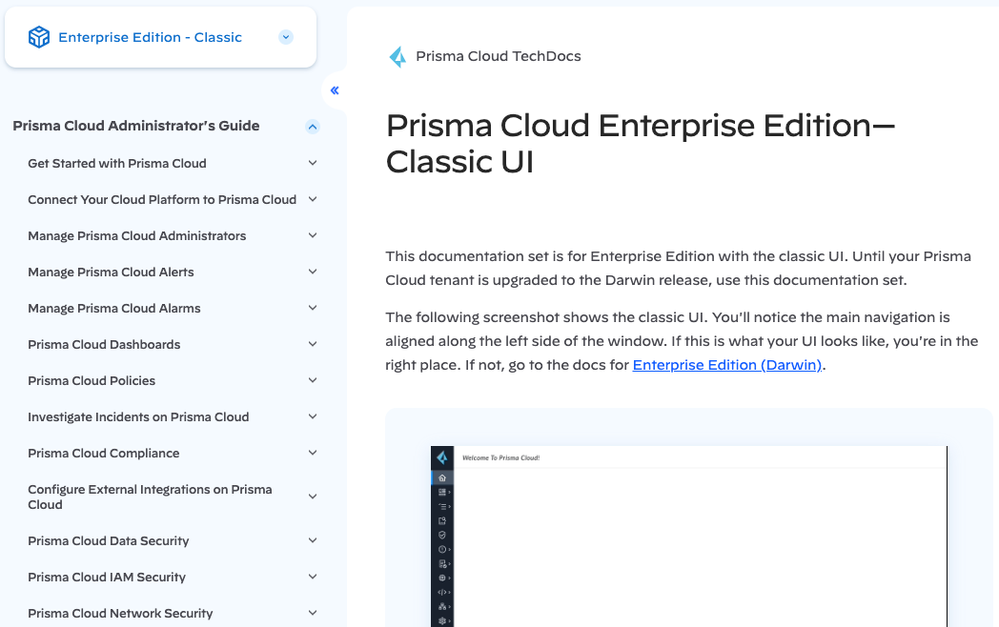Click the Prisma Cloud TechDocs logo icon
This screenshot has width=999, height=627.
pos(398,57)
